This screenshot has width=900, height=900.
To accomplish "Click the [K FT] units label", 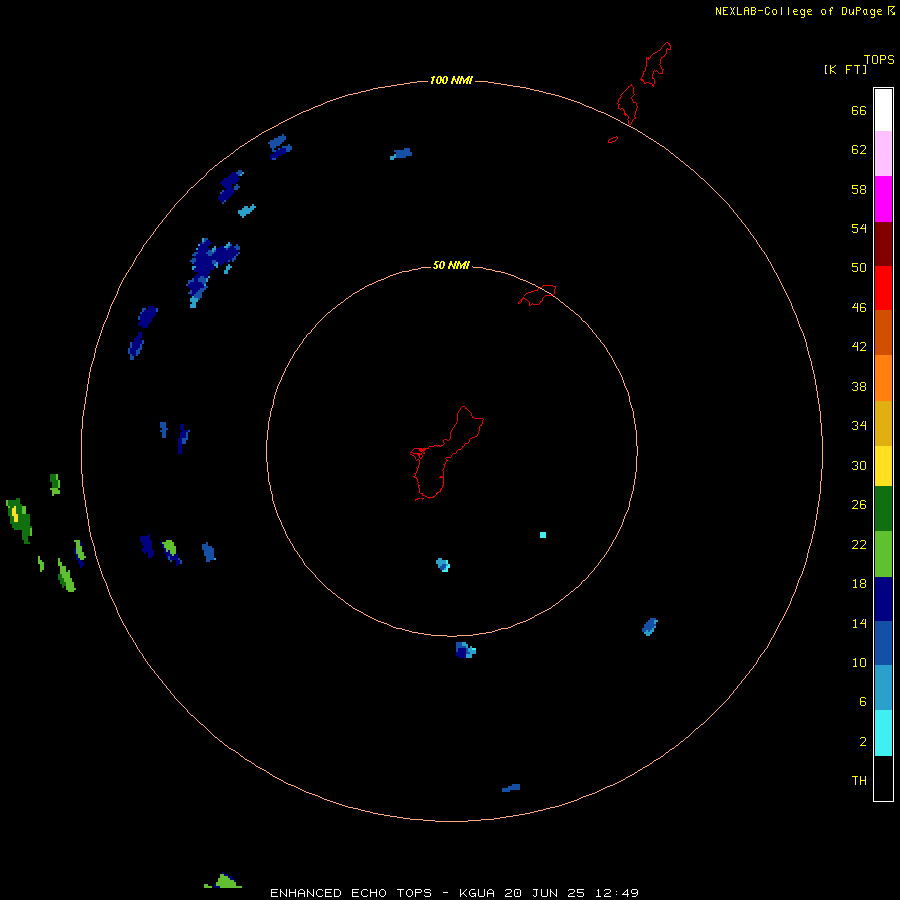I will click(845, 69).
